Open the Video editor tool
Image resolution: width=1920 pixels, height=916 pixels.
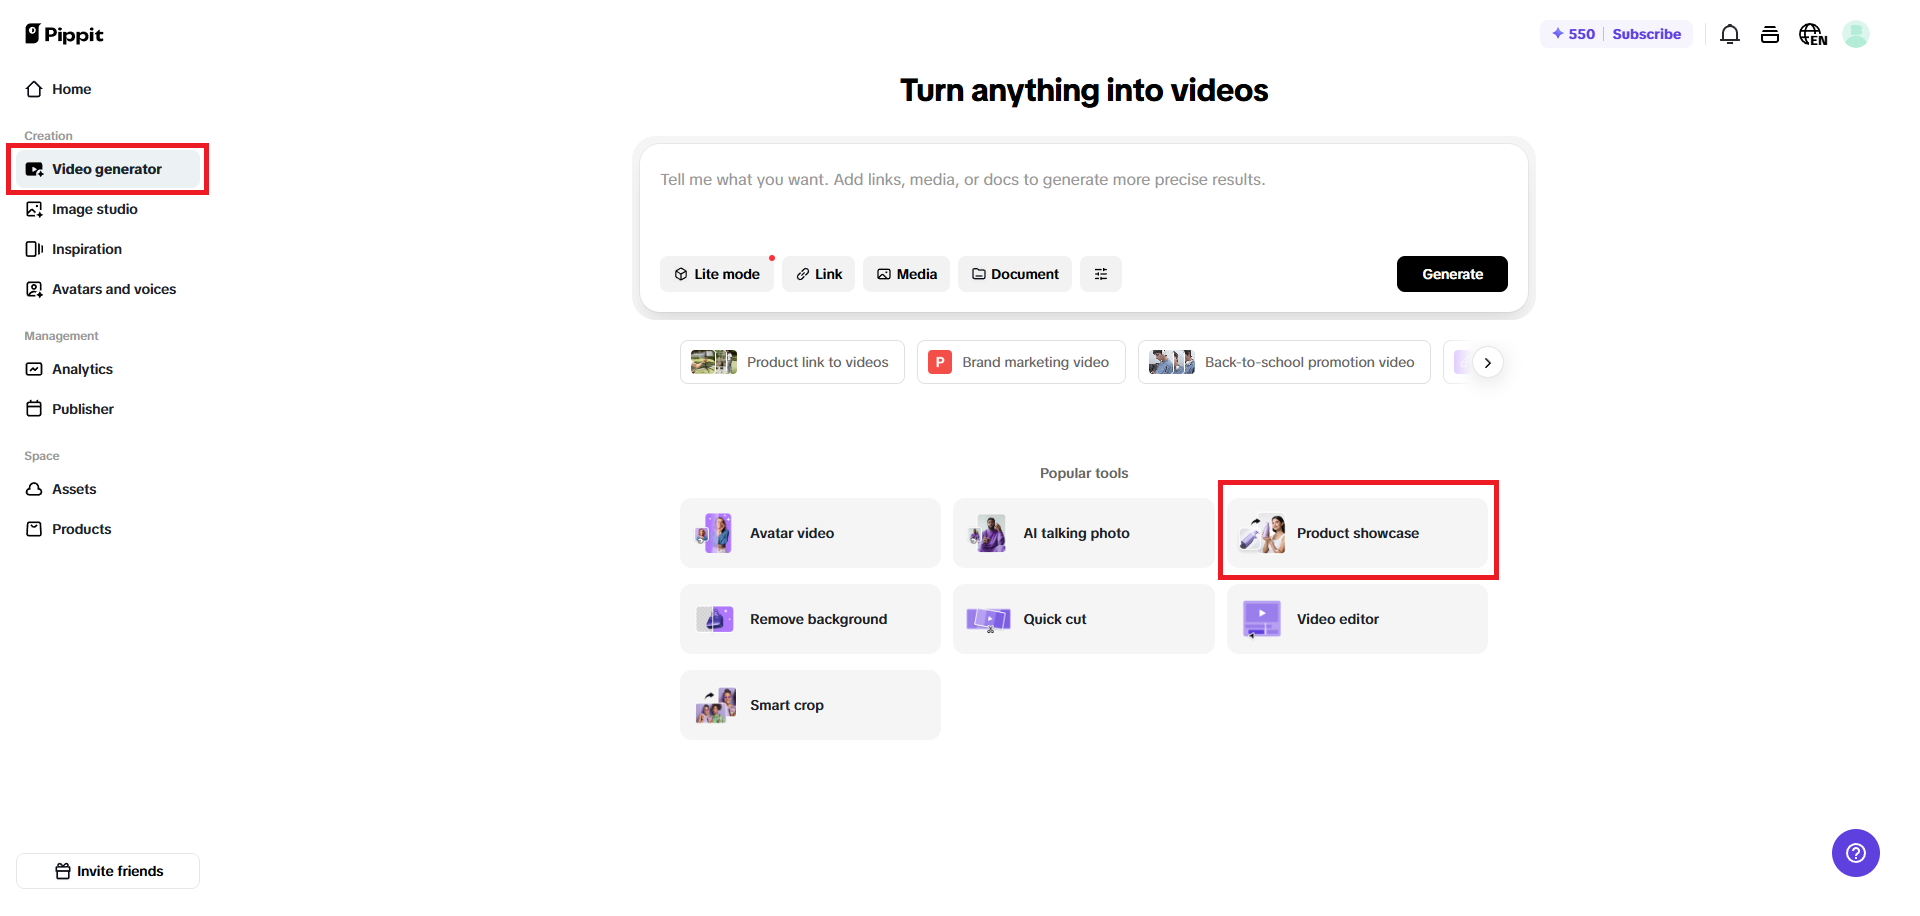tap(1356, 619)
